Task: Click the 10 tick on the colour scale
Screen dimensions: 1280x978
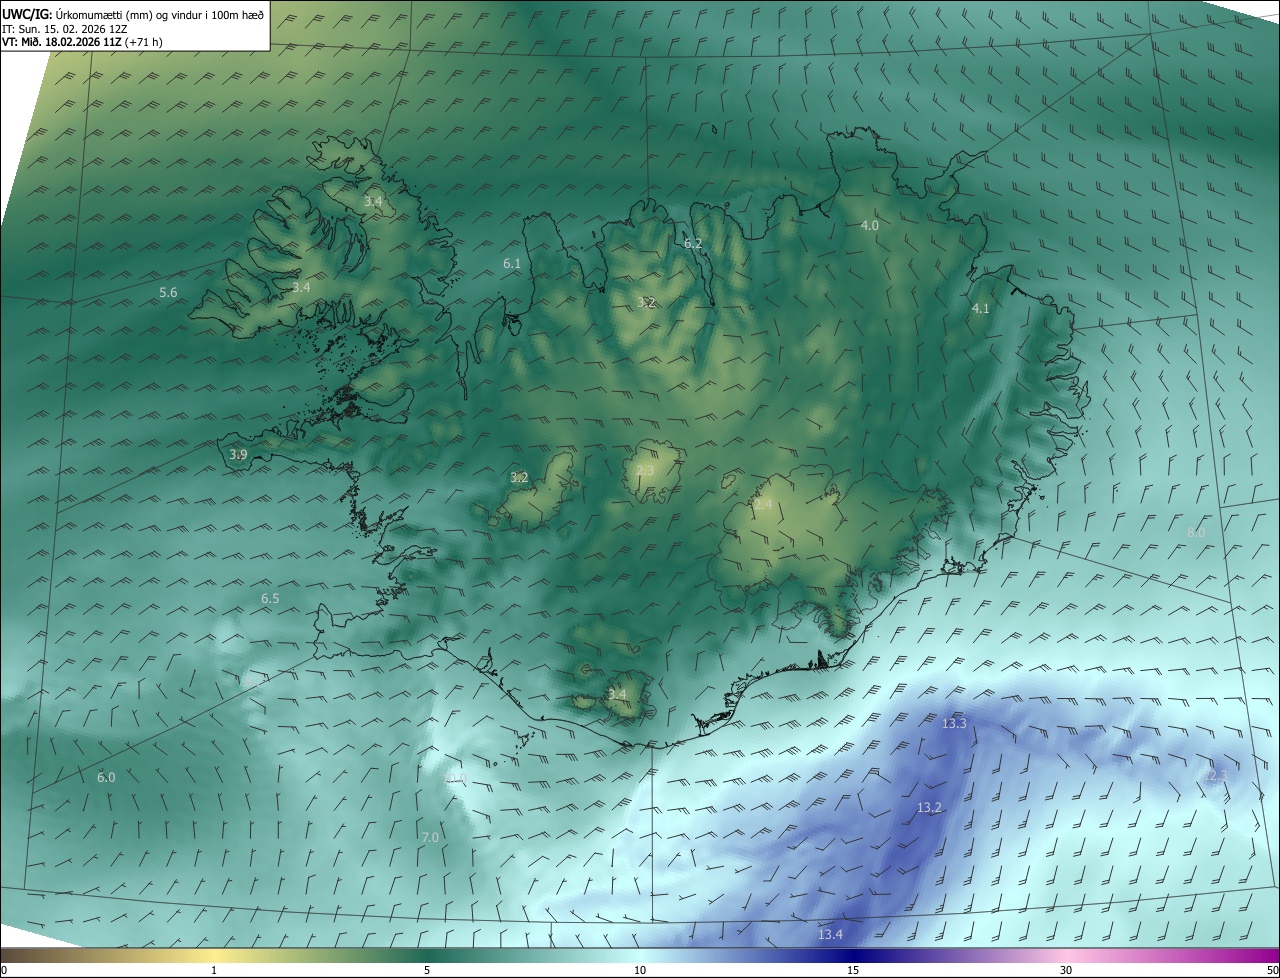Action: tap(640, 971)
